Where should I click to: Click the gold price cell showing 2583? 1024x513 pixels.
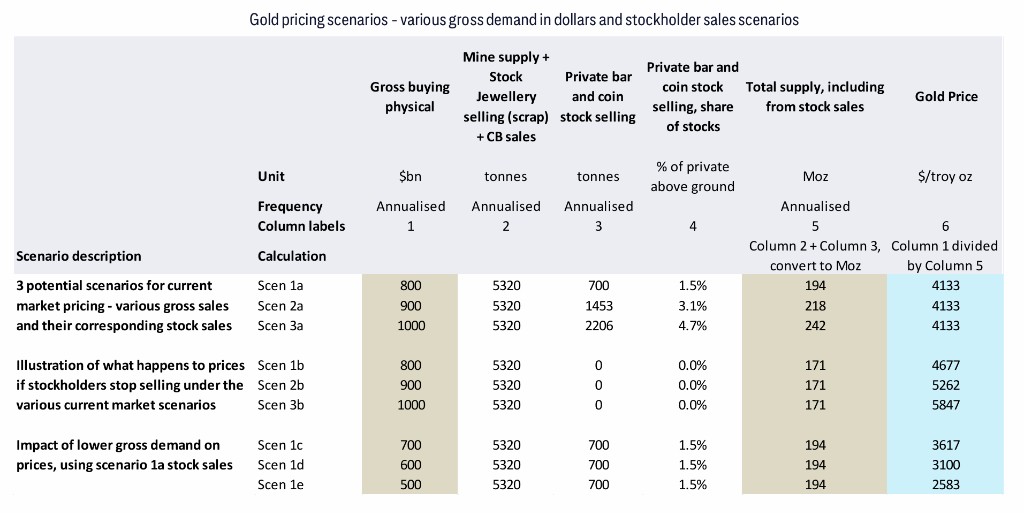[x=946, y=485]
